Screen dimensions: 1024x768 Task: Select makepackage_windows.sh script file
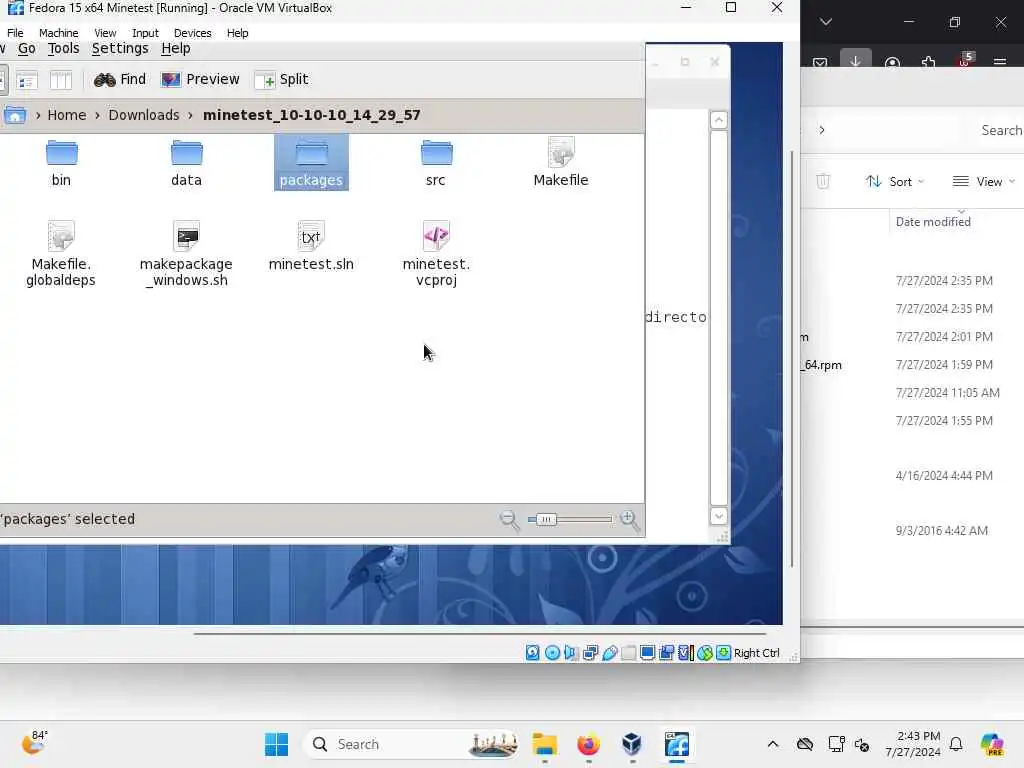186,255
